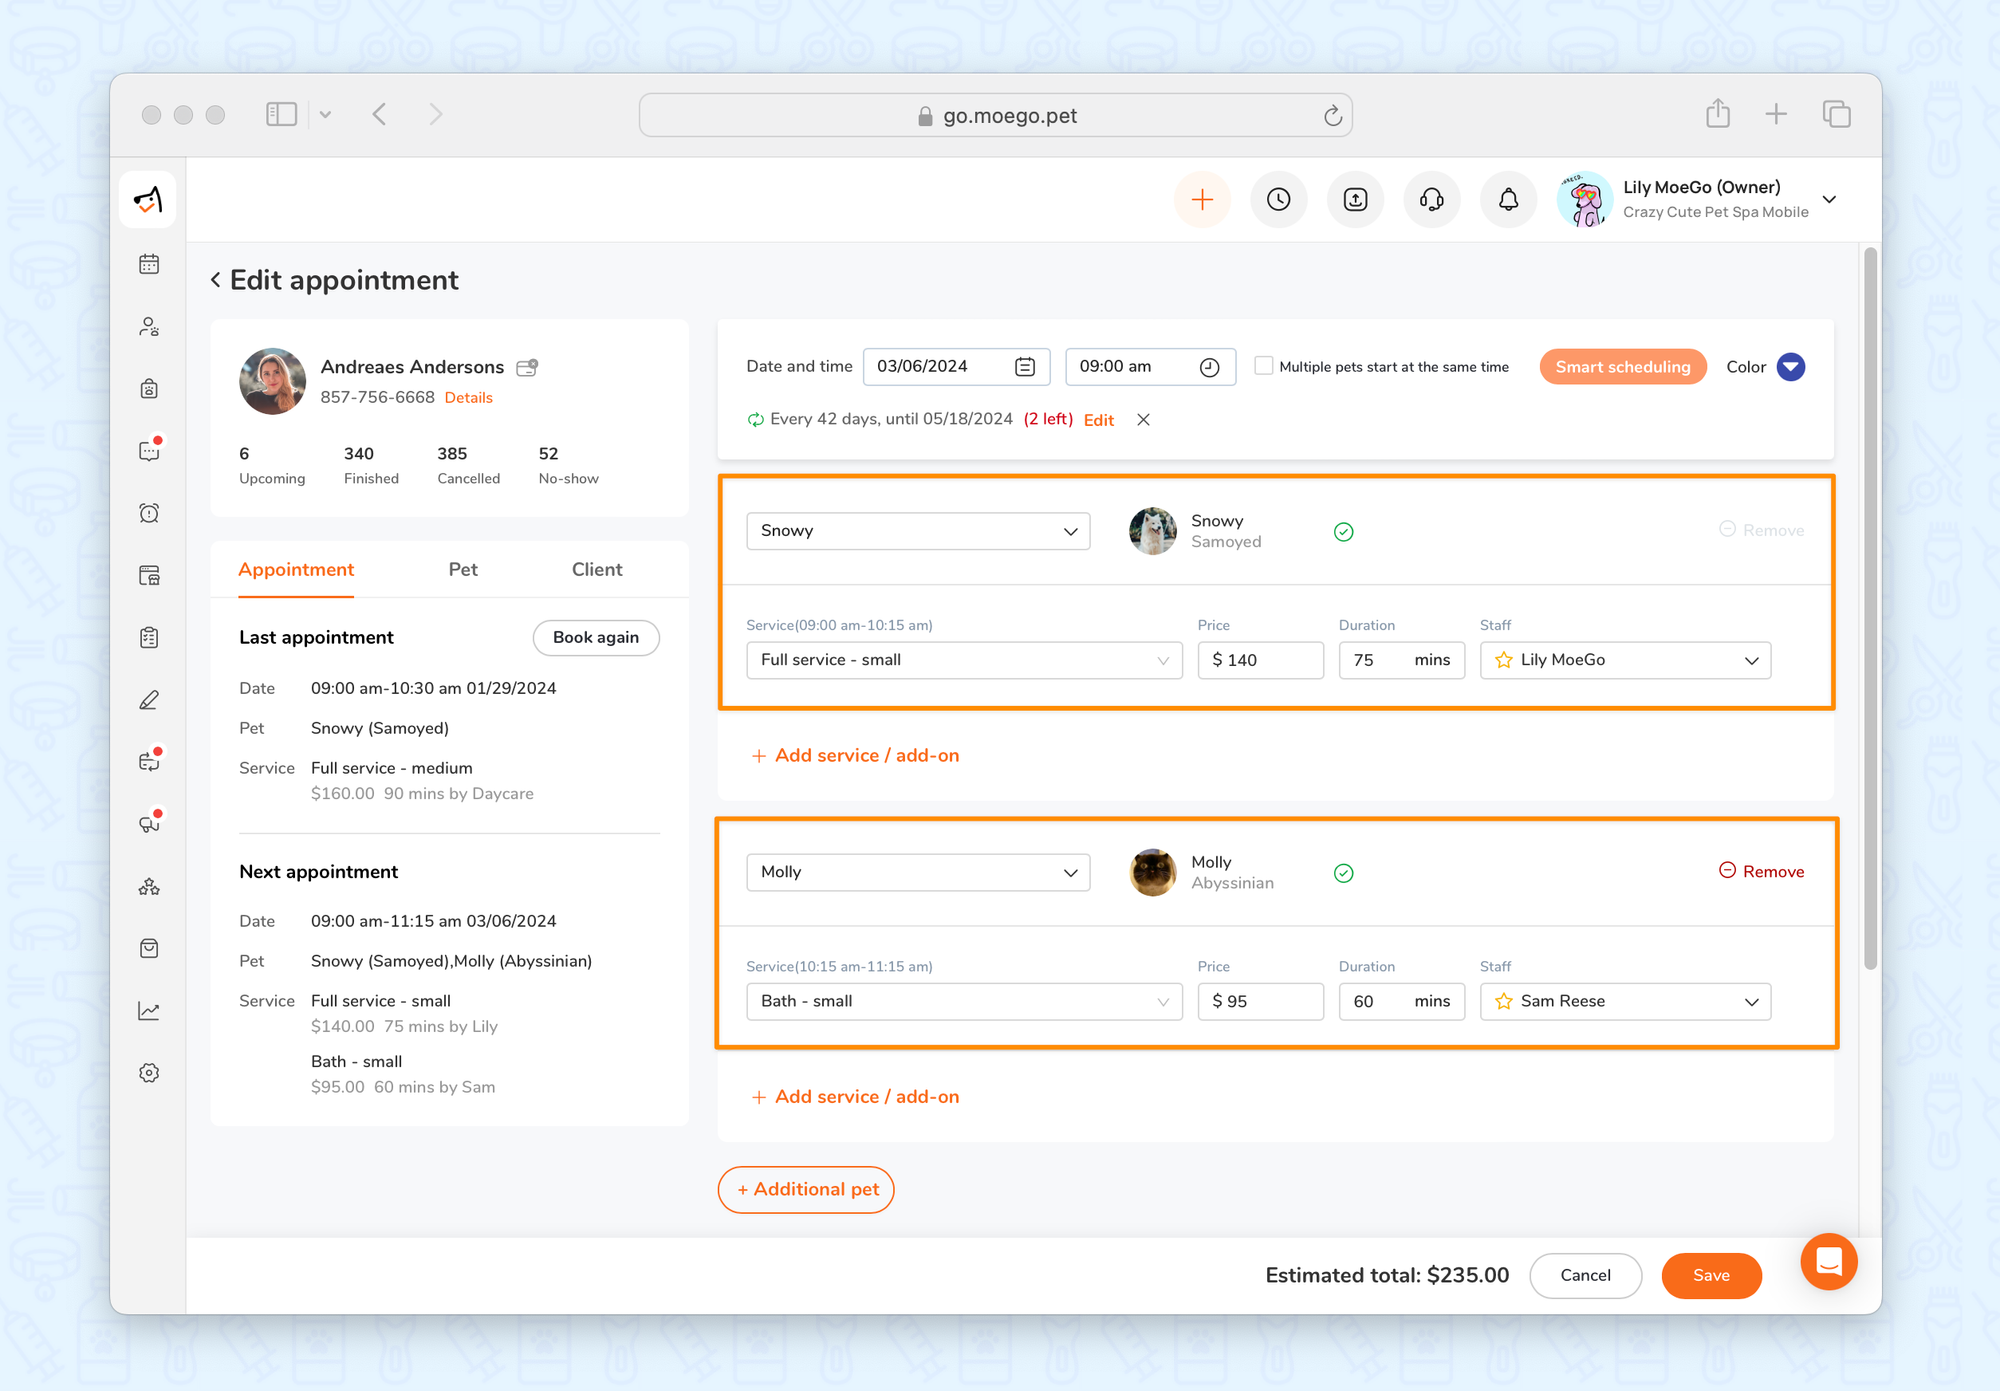Open the calendar icon in sidebar
This screenshot has width=2000, height=1391.
click(x=149, y=264)
